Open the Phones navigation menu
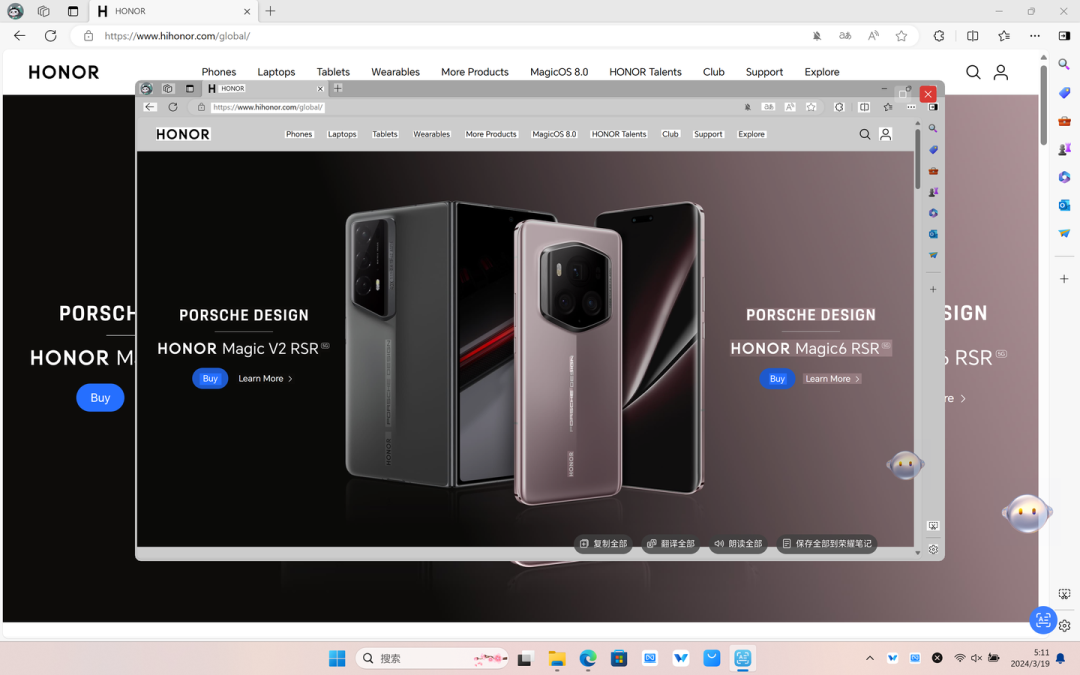 click(218, 72)
